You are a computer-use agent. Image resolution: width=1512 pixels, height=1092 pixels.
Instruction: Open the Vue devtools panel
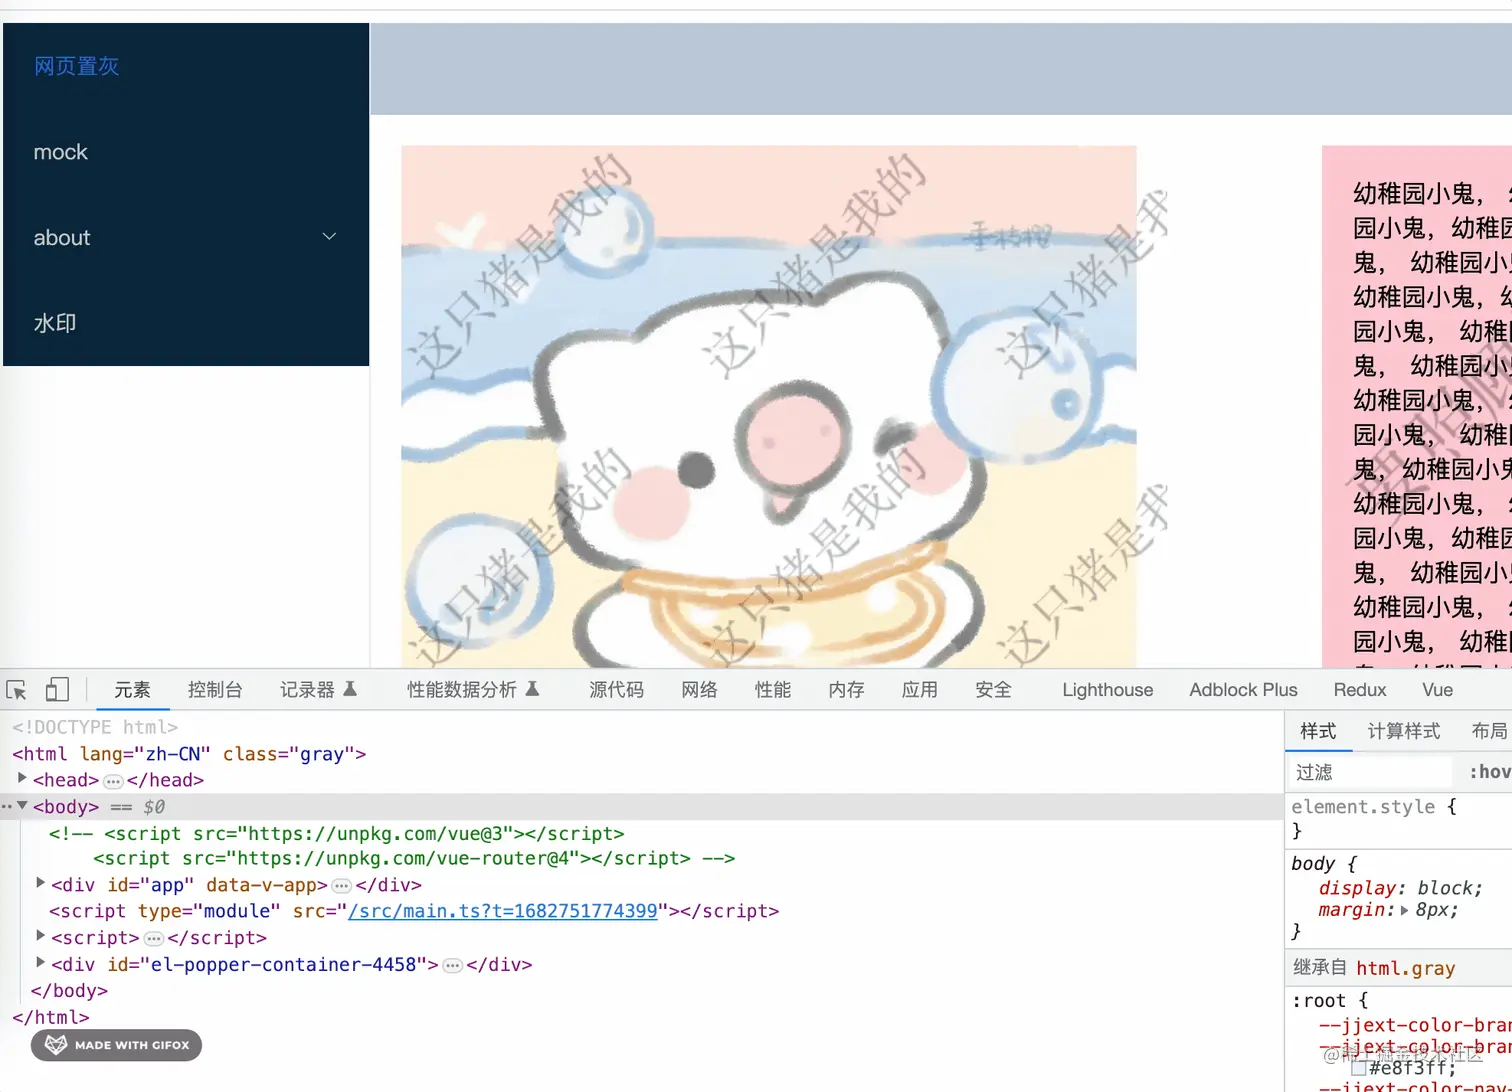pos(1436,689)
